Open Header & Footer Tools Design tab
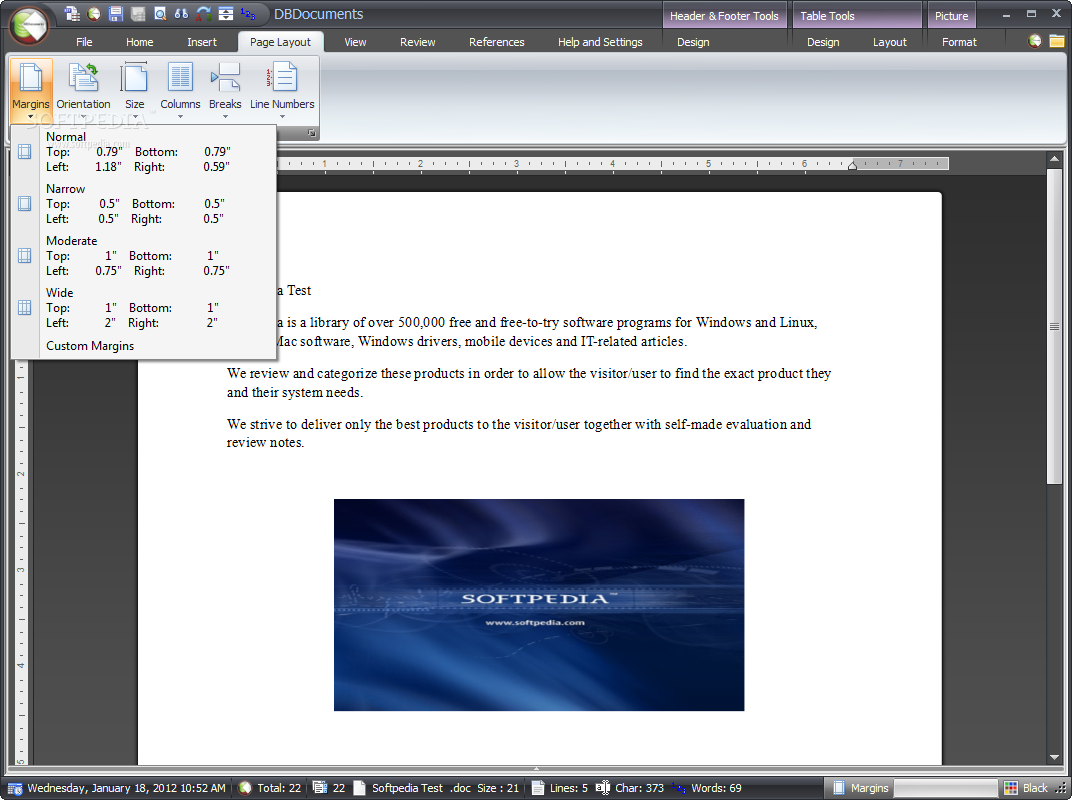 [x=693, y=42]
